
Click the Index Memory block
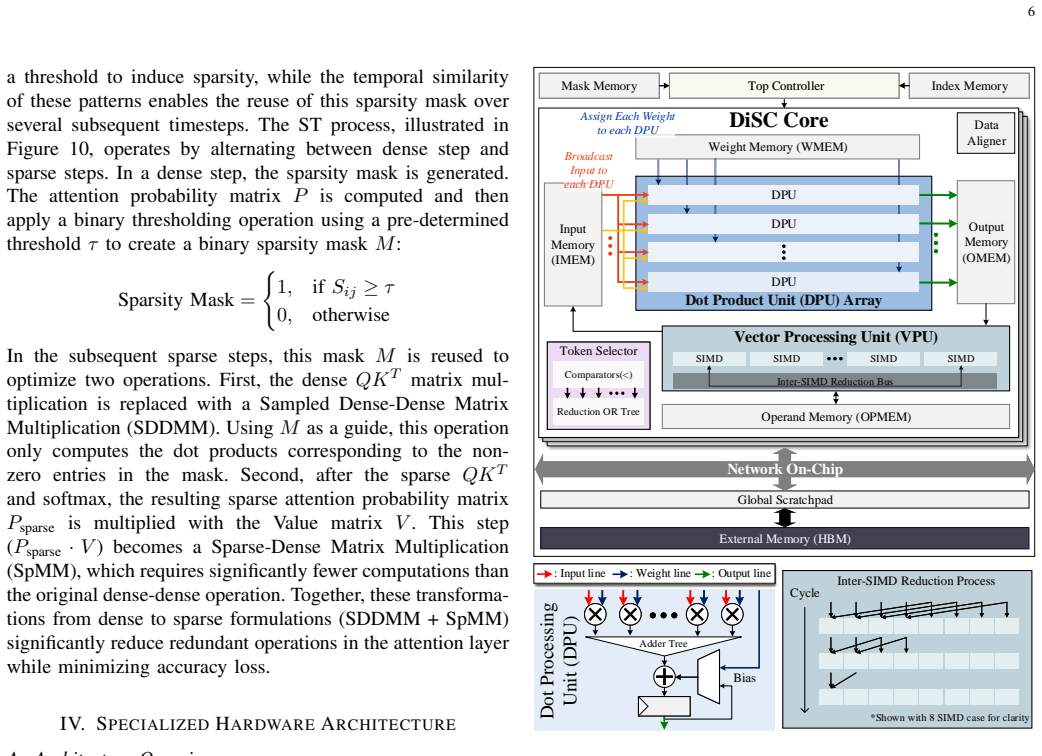(x=969, y=86)
